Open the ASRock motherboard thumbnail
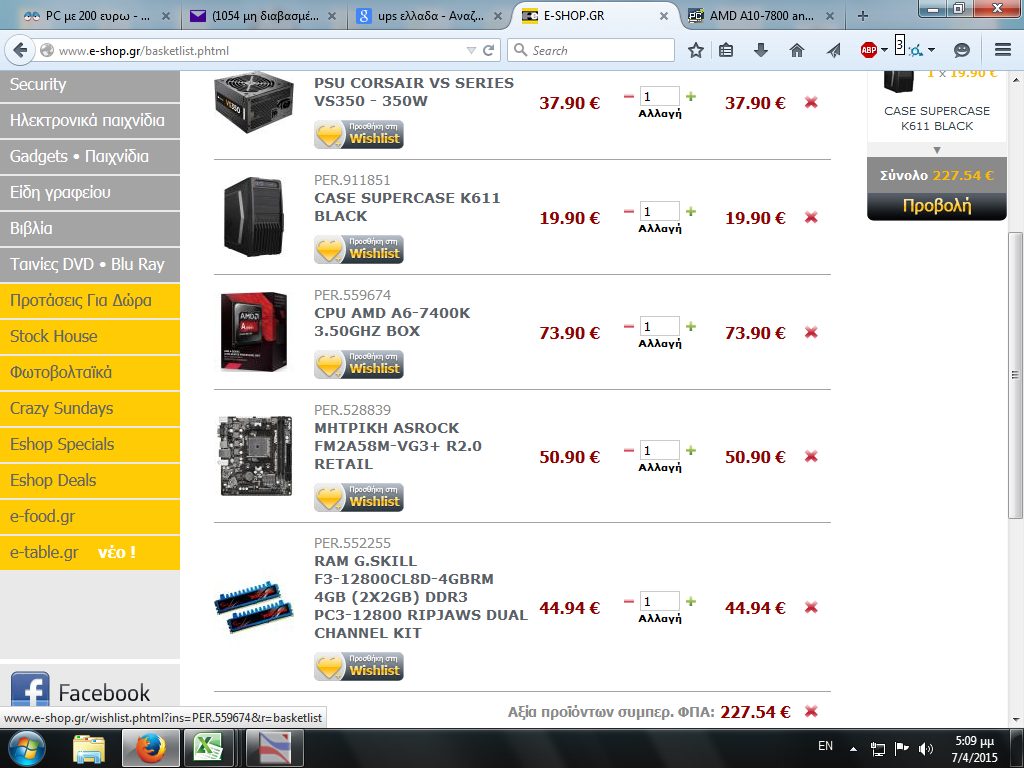 click(x=255, y=456)
